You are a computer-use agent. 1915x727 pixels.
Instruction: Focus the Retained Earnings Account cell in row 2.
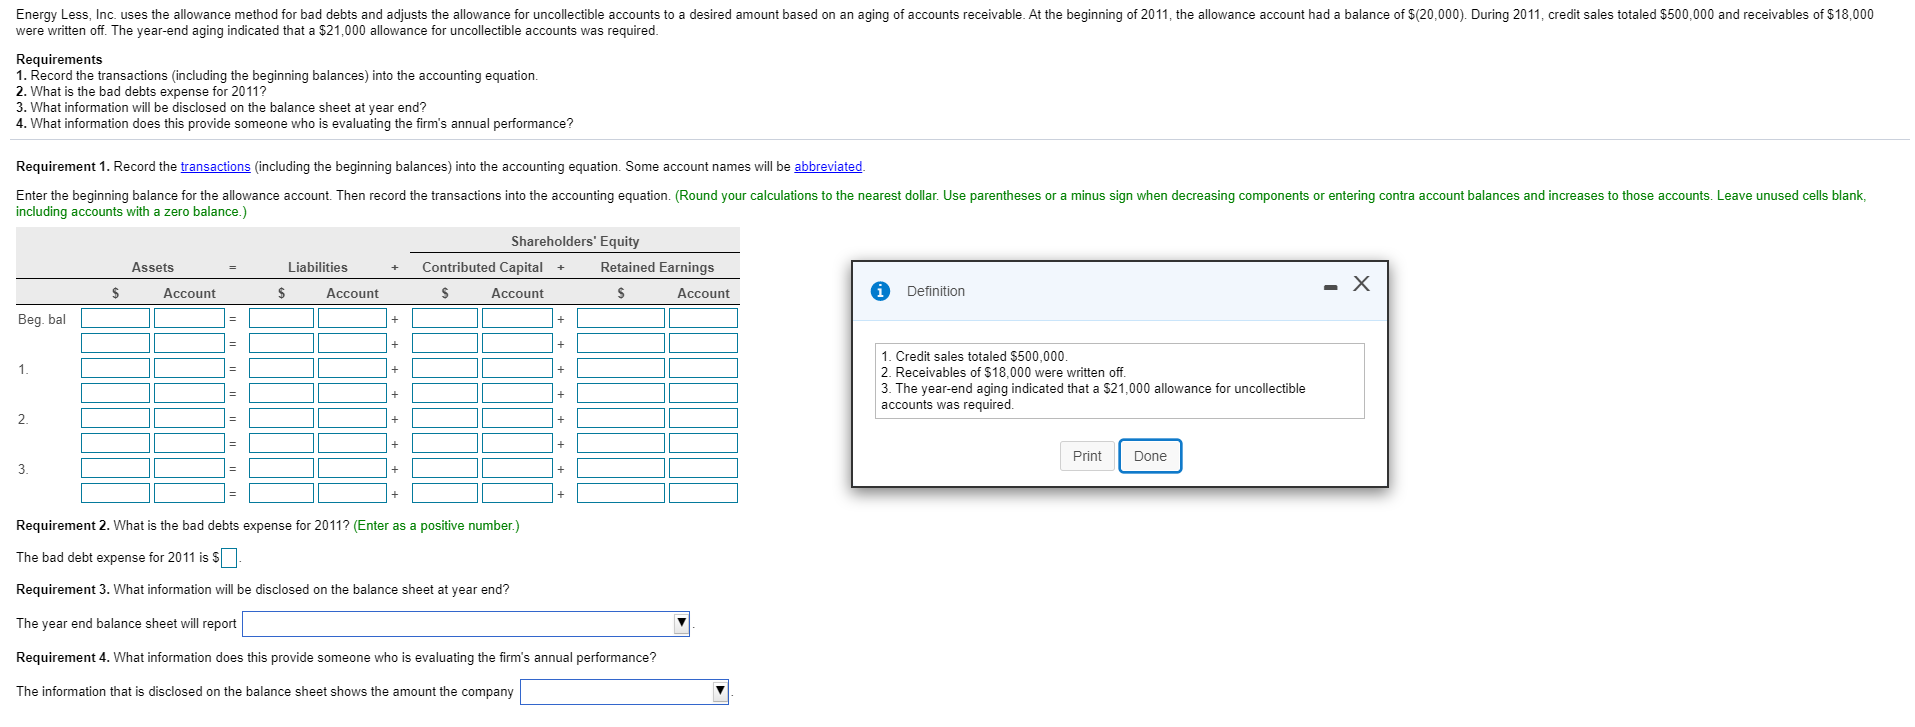click(703, 418)
